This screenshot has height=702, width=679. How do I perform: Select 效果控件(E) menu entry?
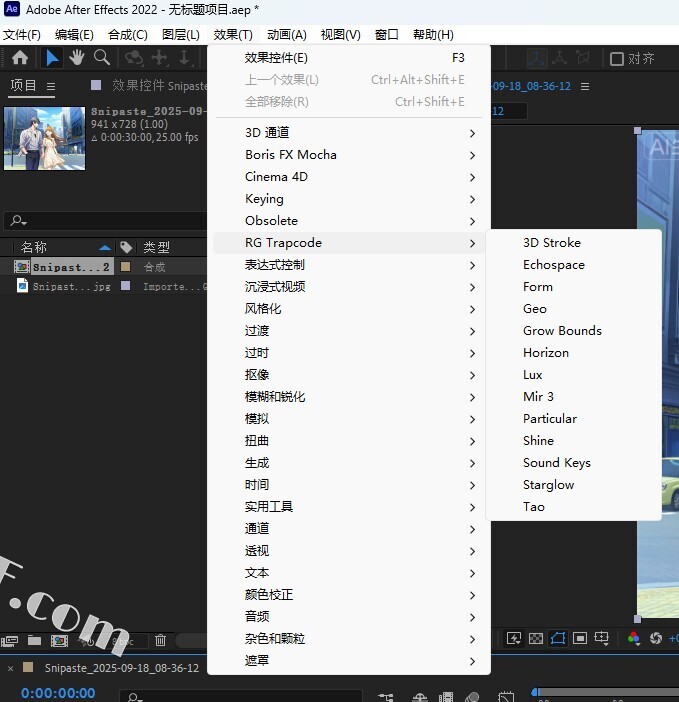pos(276,58)
